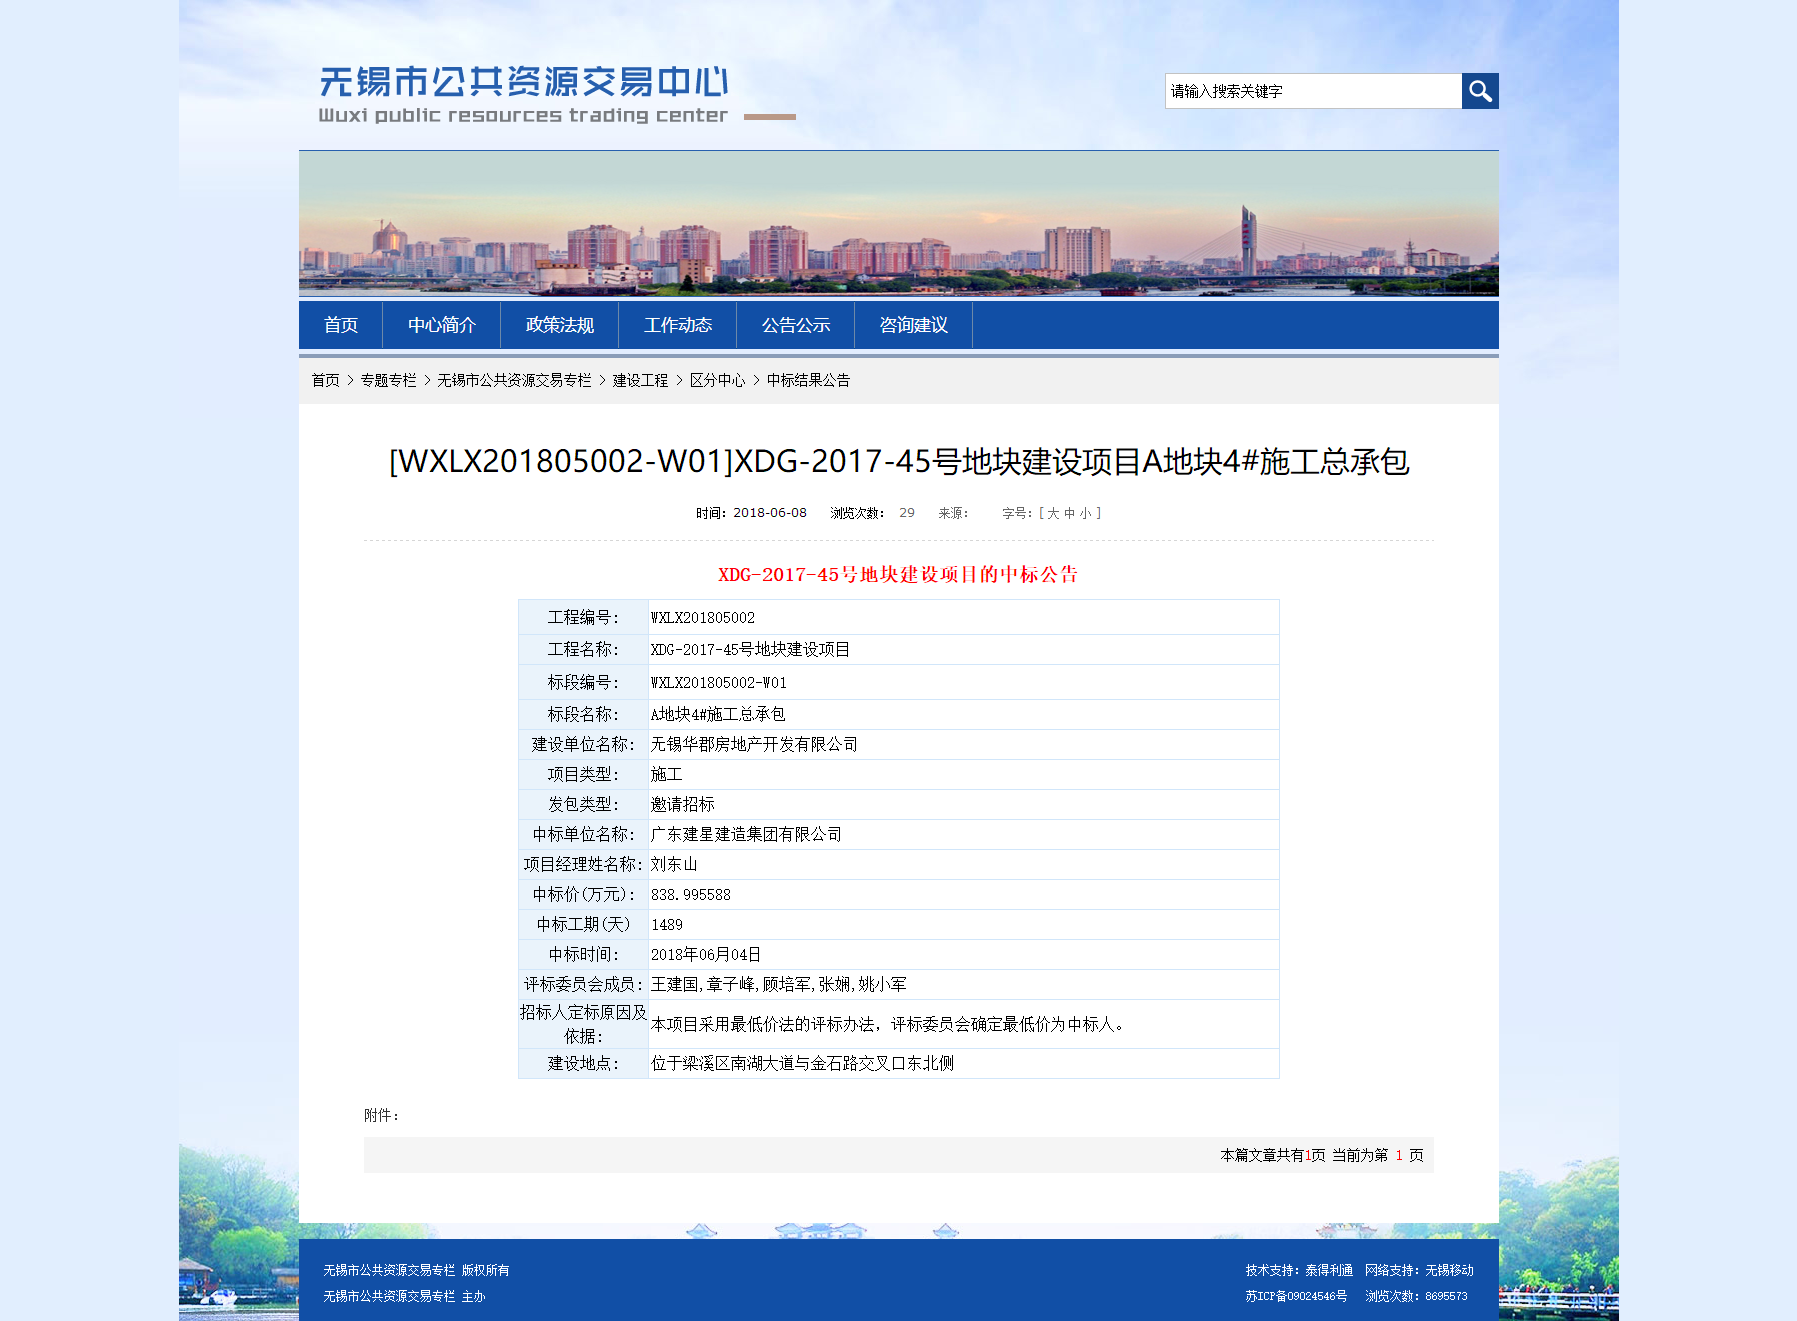
Task: Click 专题专栏 breadcrumb link
Action: point(388,380)
